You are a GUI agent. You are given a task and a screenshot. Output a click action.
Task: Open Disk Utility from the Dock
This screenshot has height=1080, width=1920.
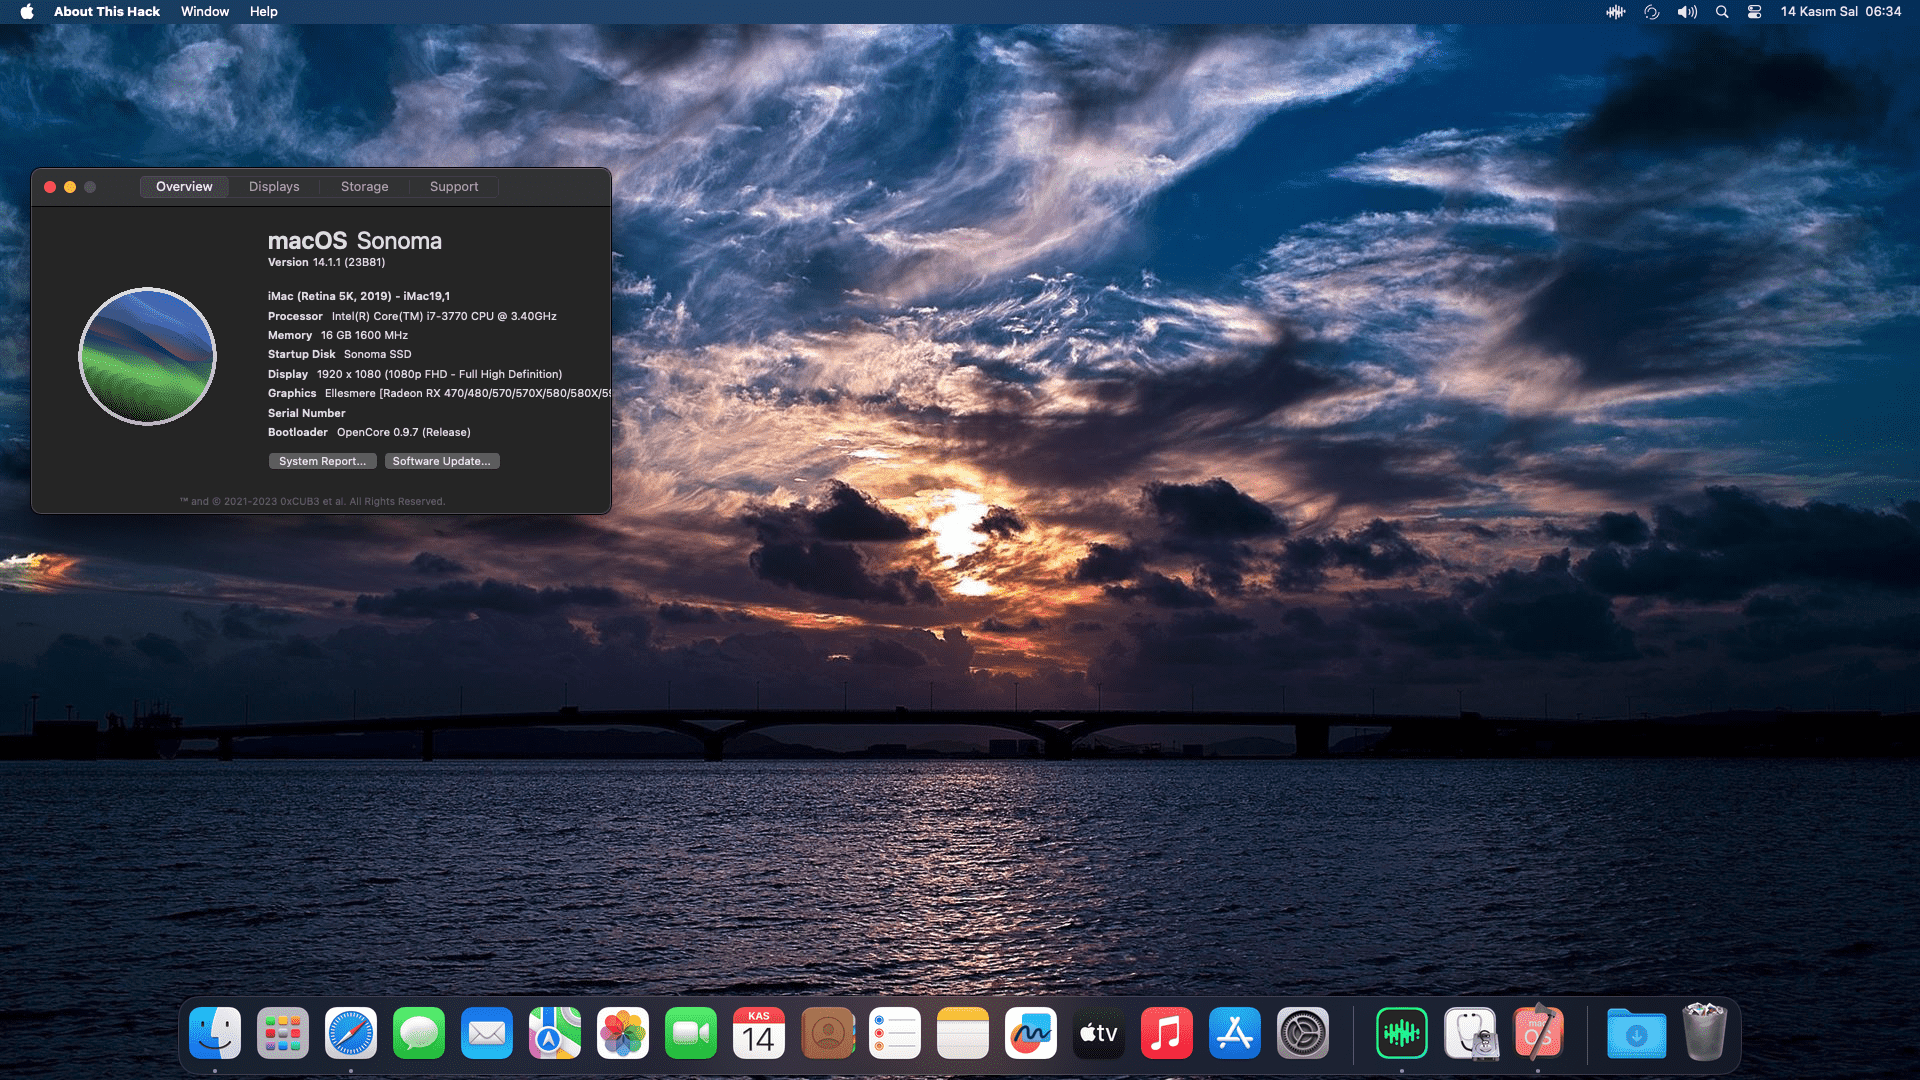(1470, 1033)
